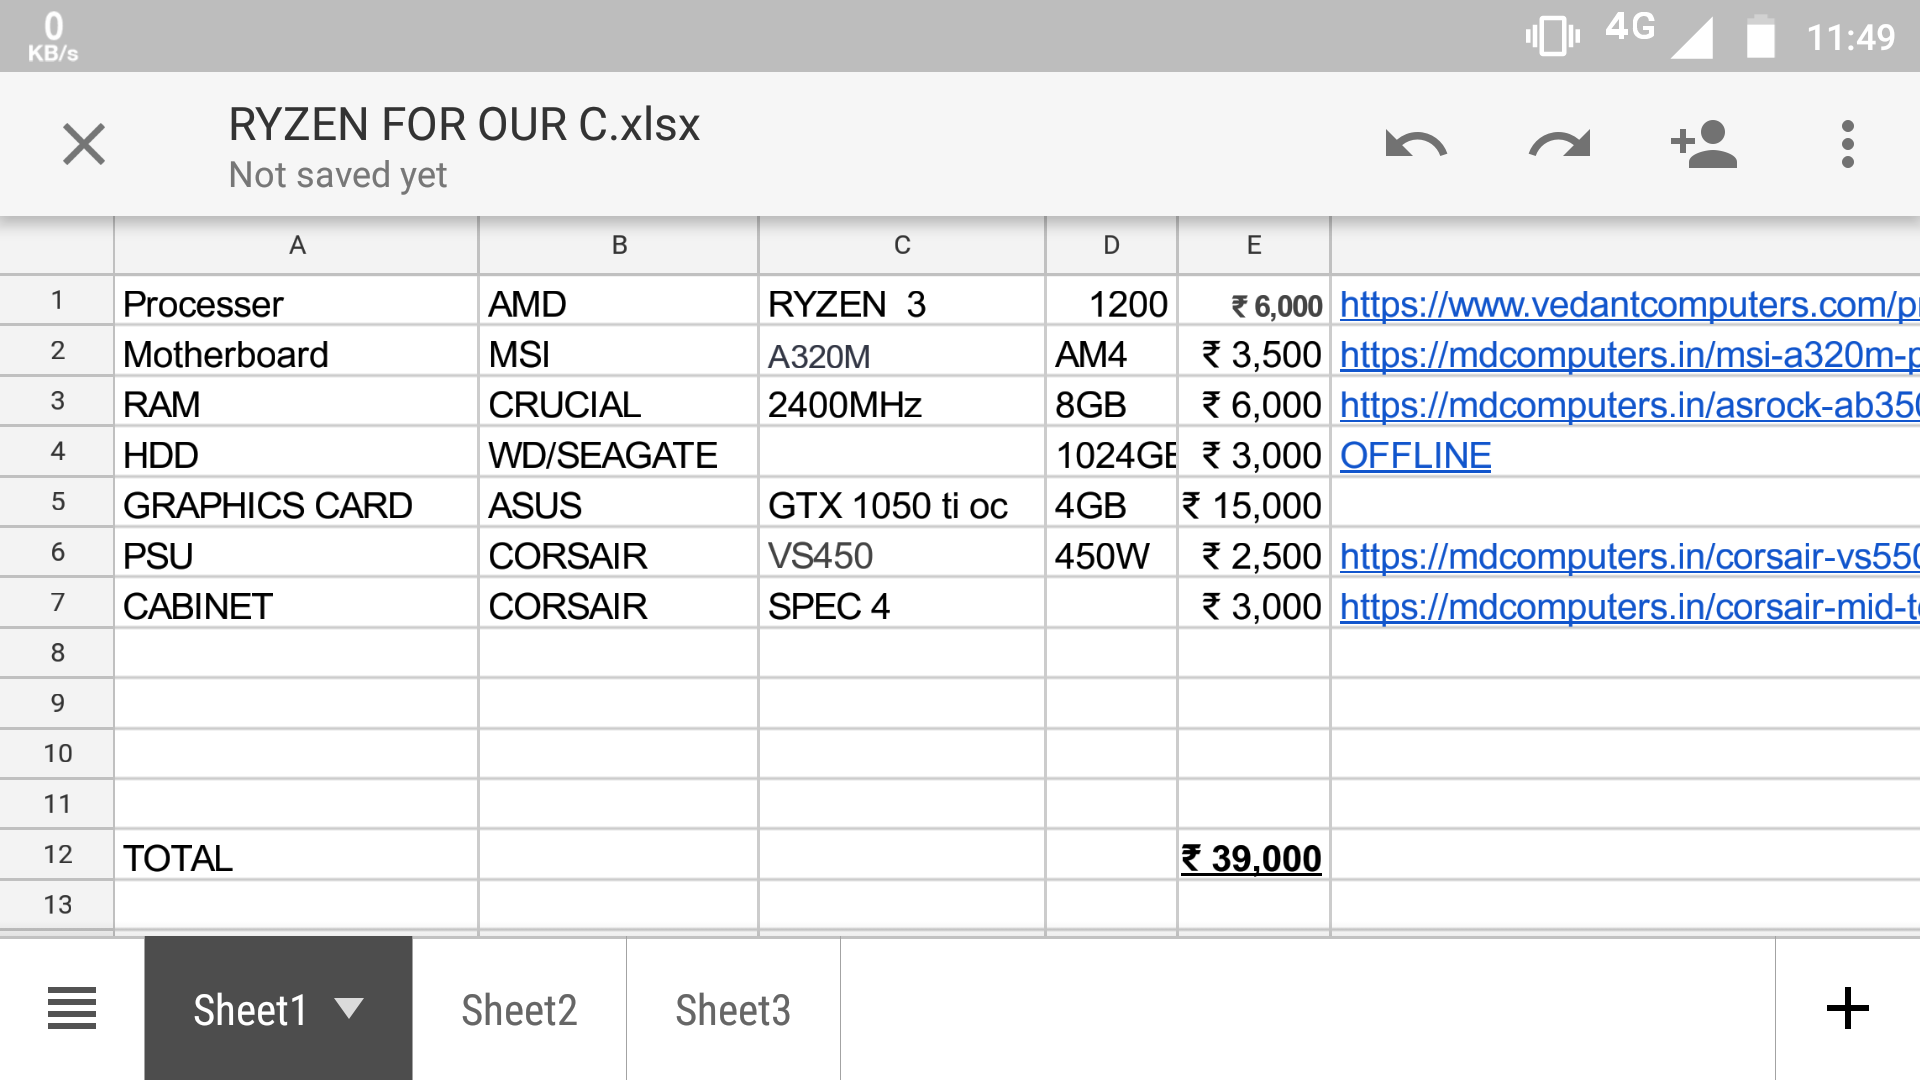This screenshot has width=1920, height=1080.
Task: Select the 'ASUS' cell
Action: point(619,501)
